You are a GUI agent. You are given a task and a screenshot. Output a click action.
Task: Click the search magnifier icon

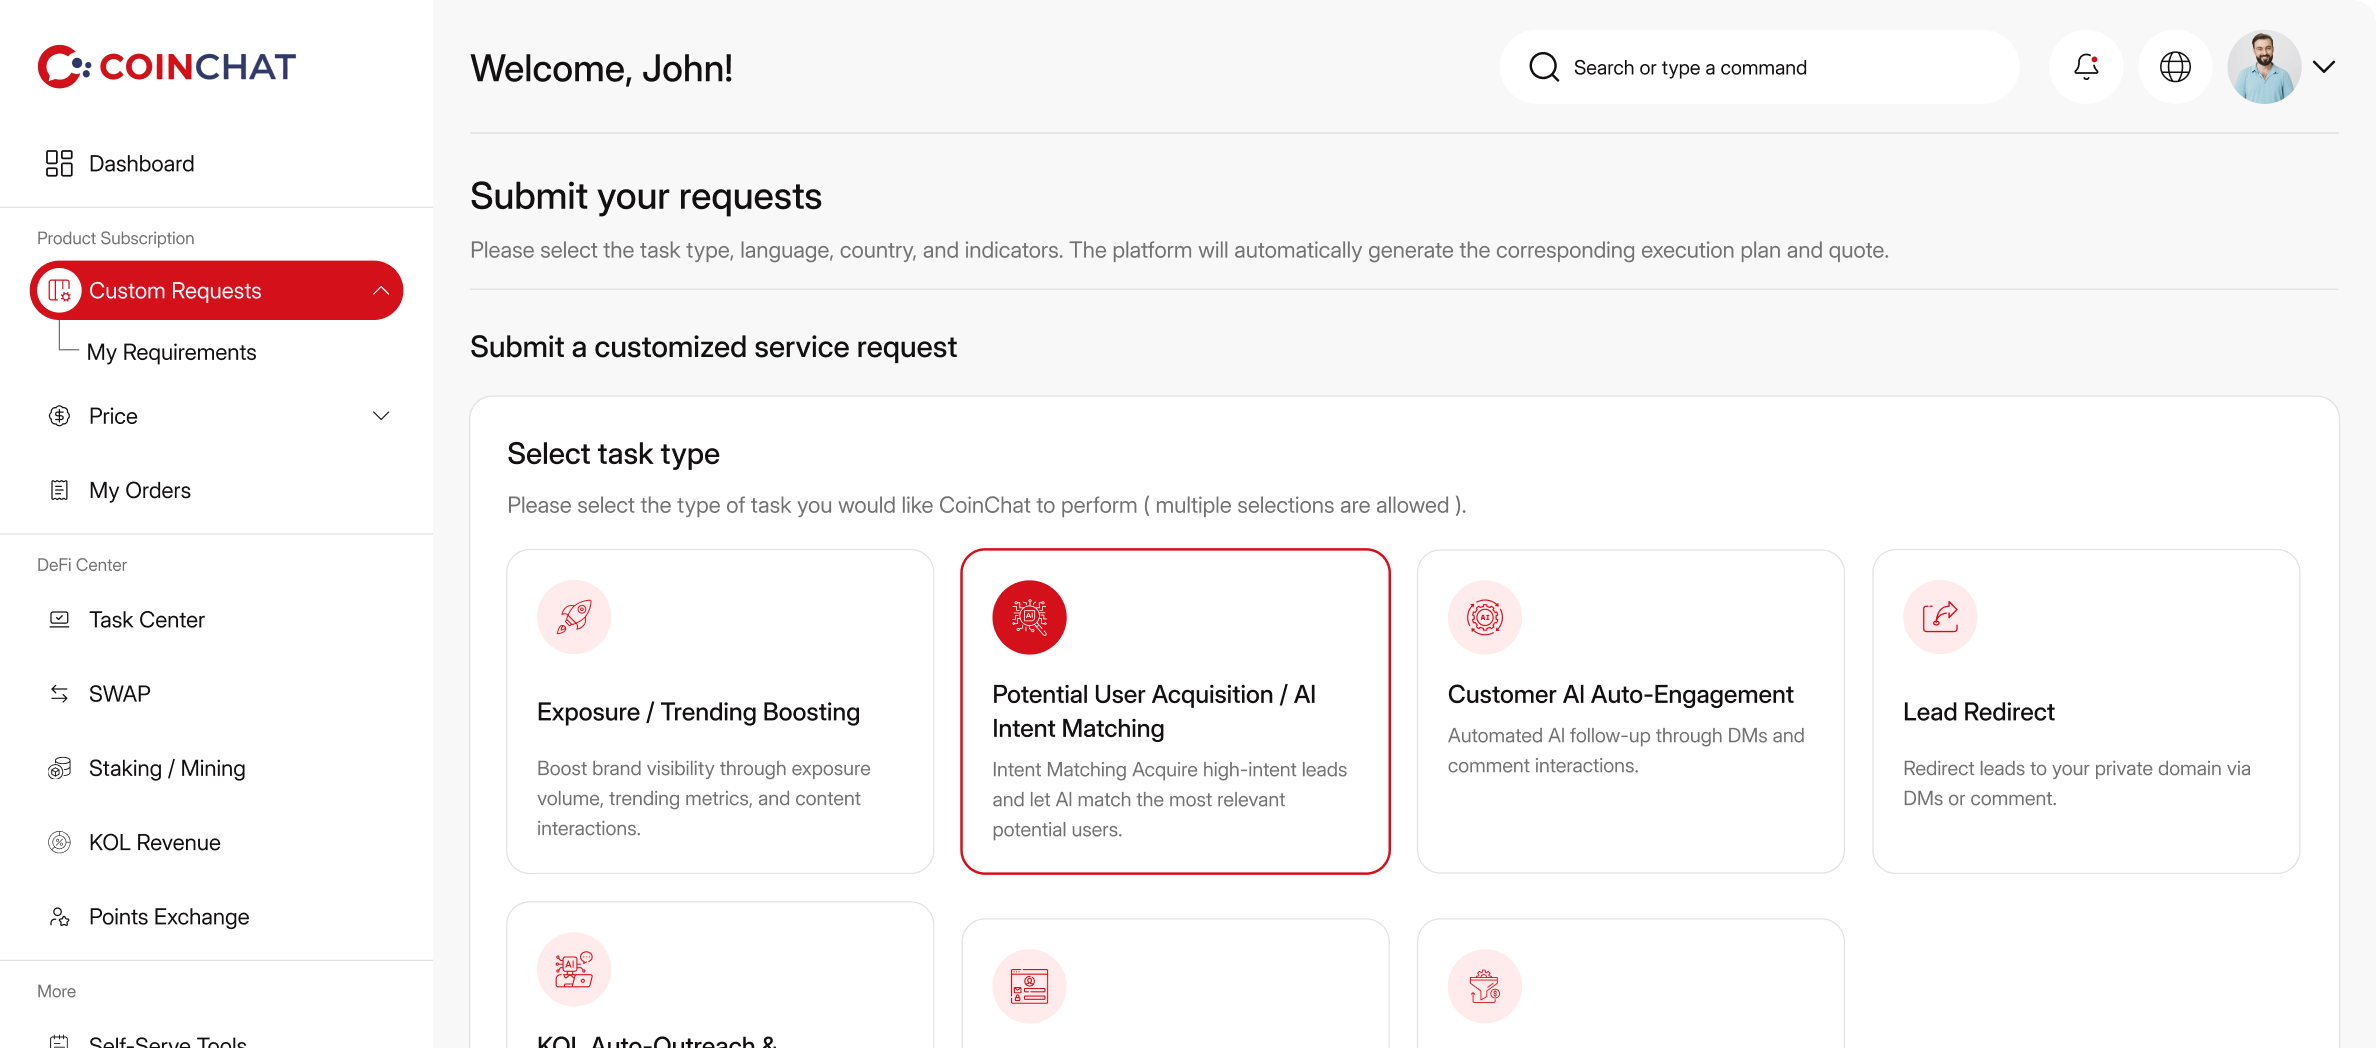1544,67
